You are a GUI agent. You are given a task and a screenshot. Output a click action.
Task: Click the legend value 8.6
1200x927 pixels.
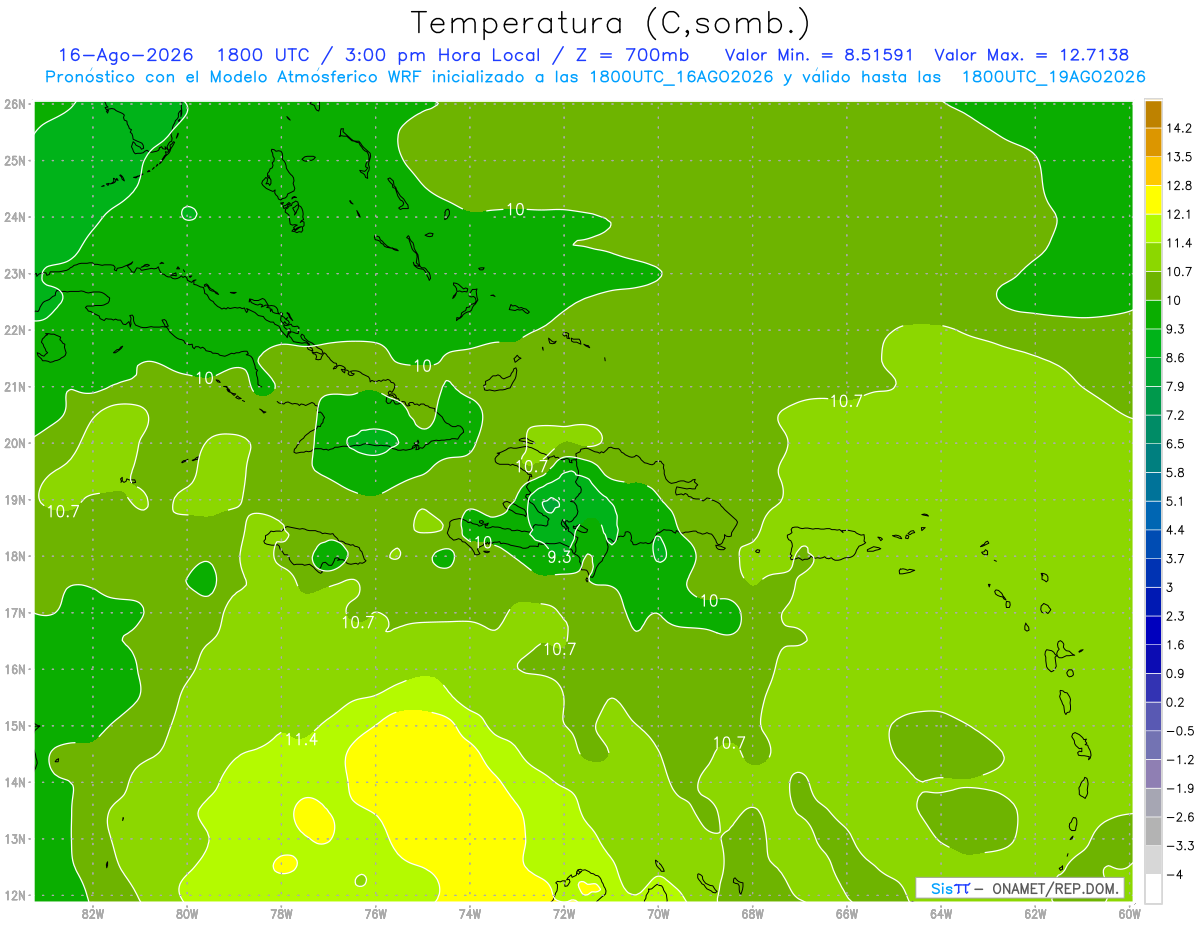[x=1175, y=357]
